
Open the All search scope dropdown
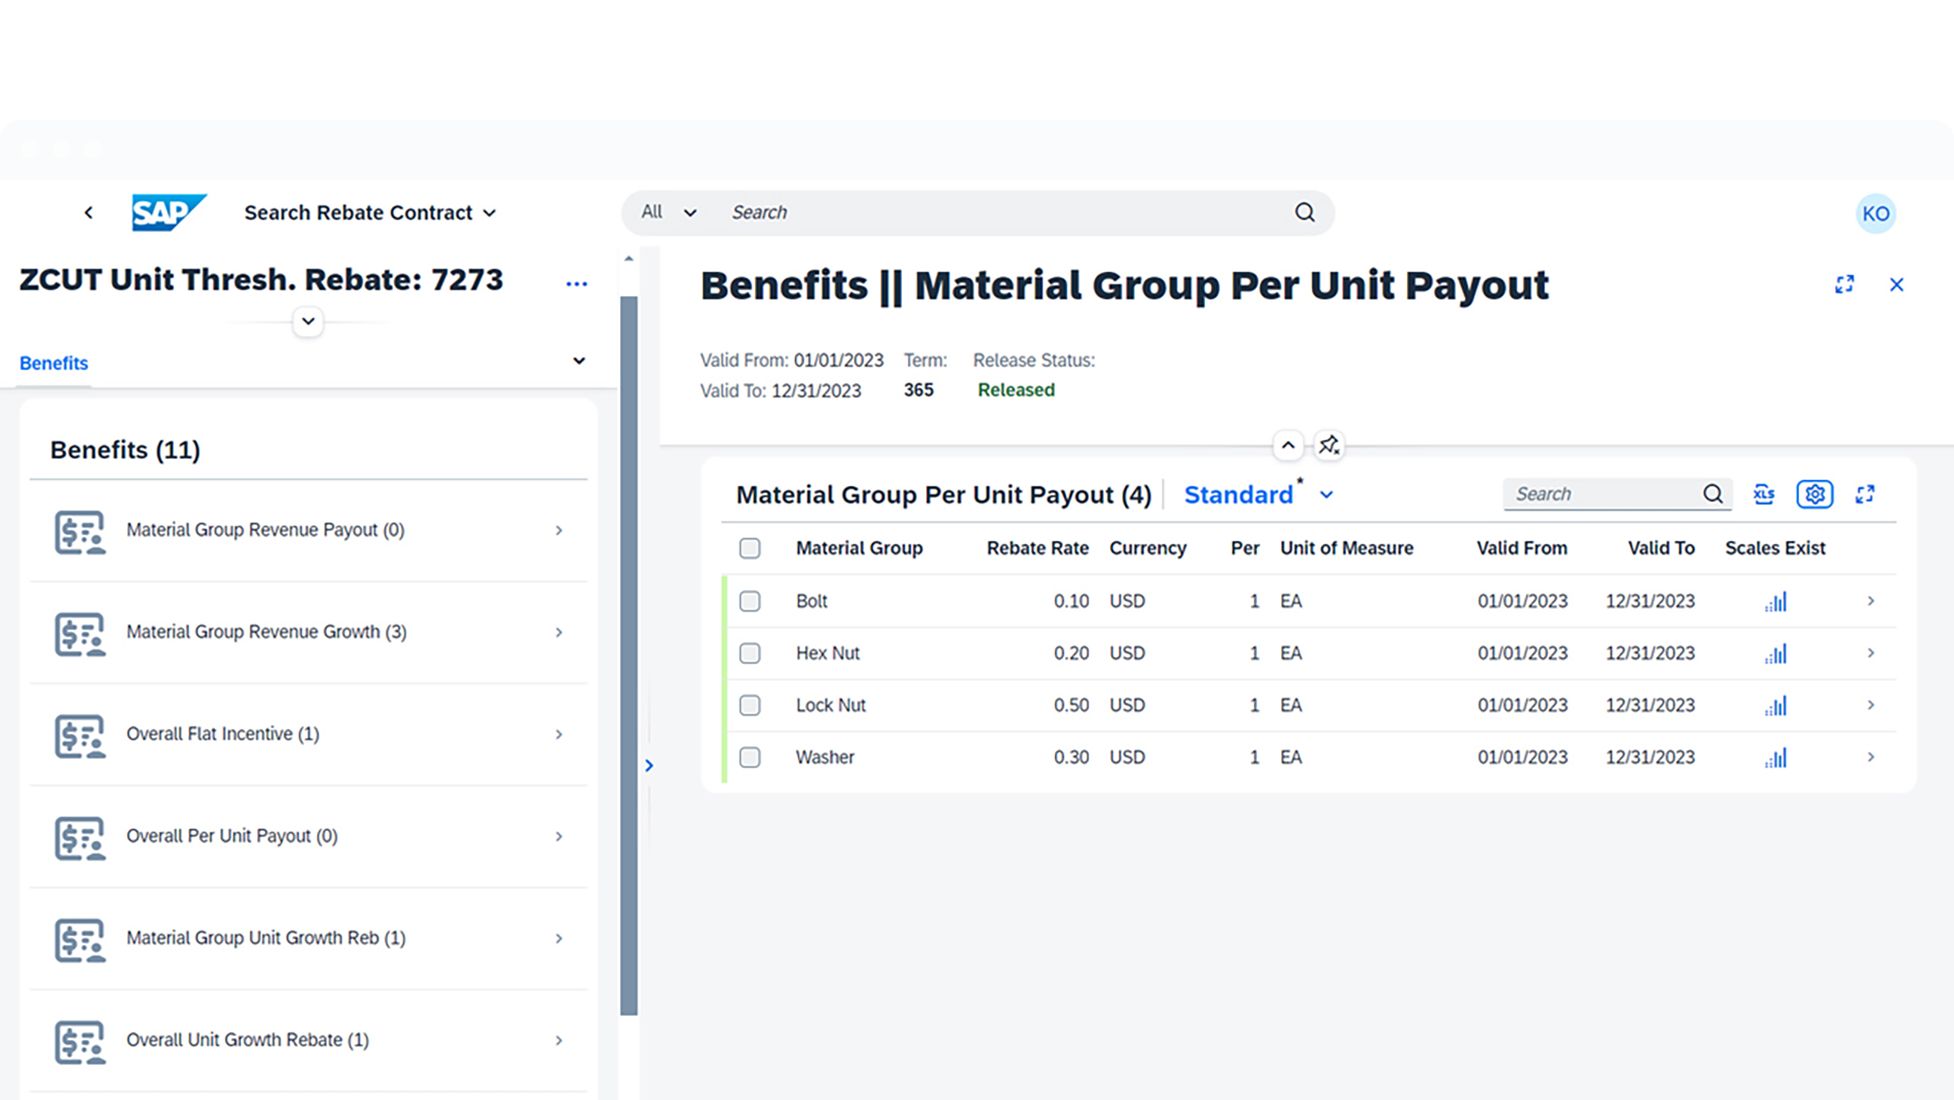pyautogui.click(x=669, y=213)
